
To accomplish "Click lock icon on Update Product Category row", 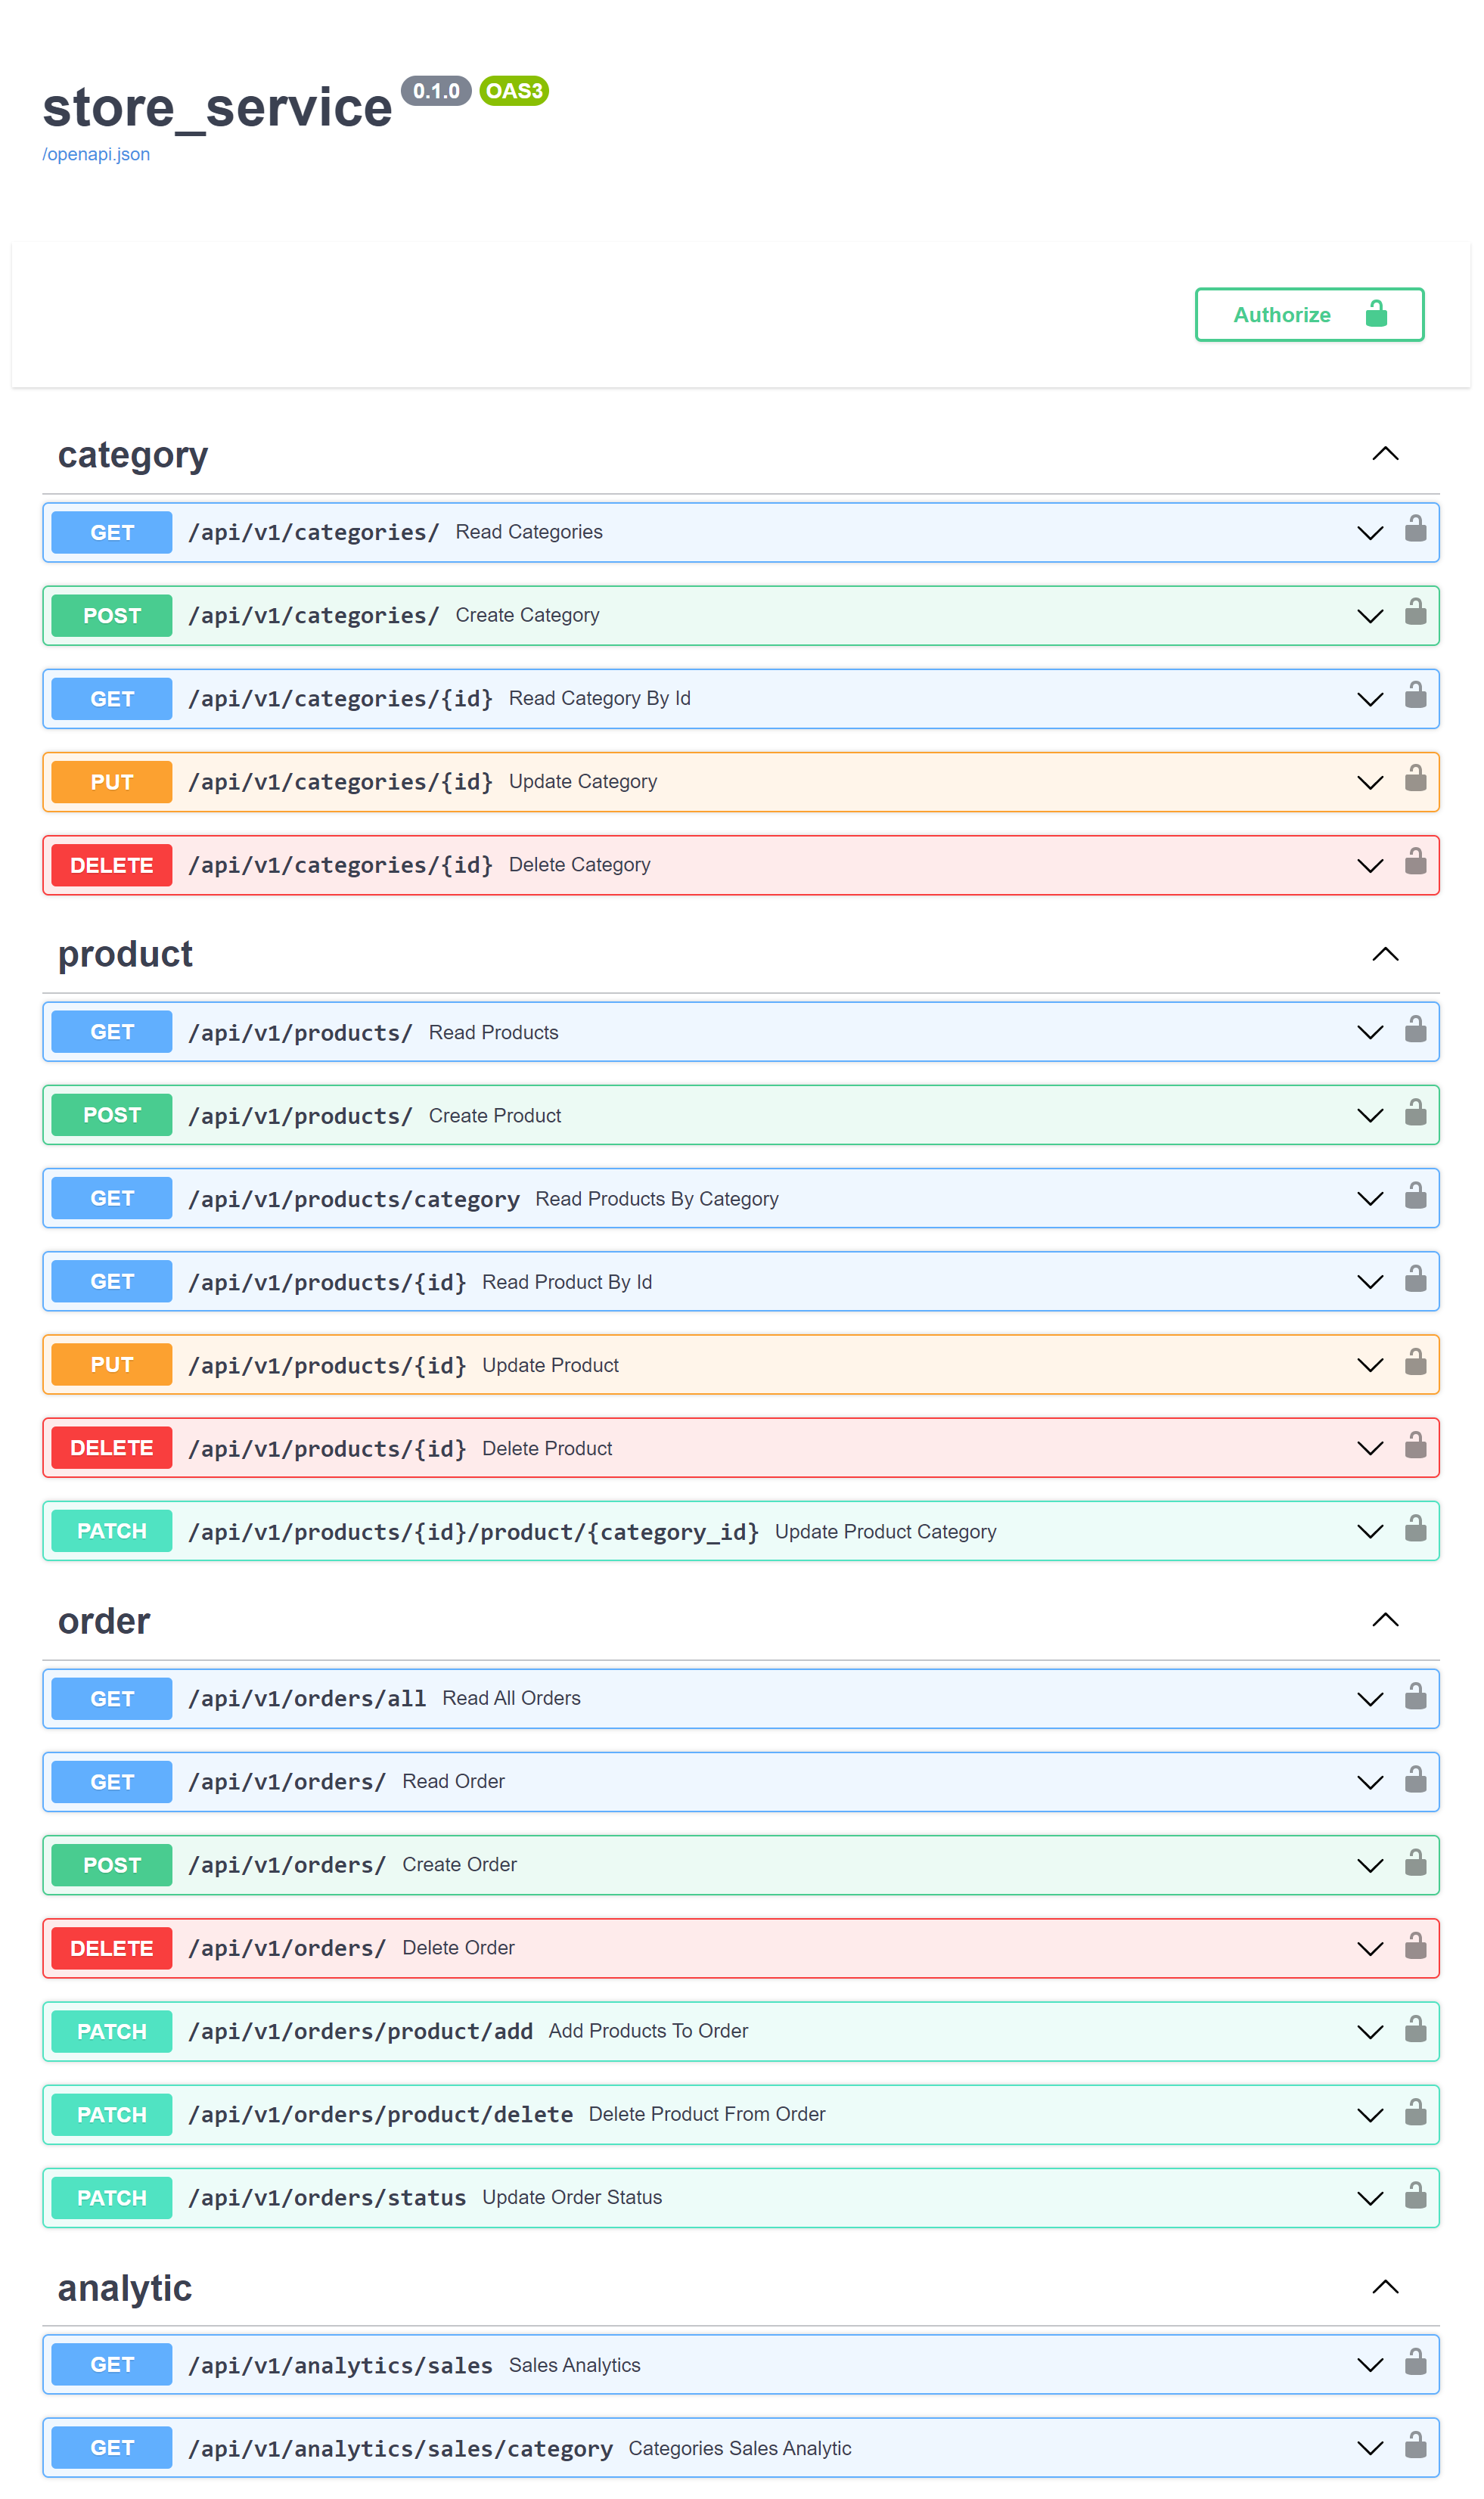I will (1415, 1529).
